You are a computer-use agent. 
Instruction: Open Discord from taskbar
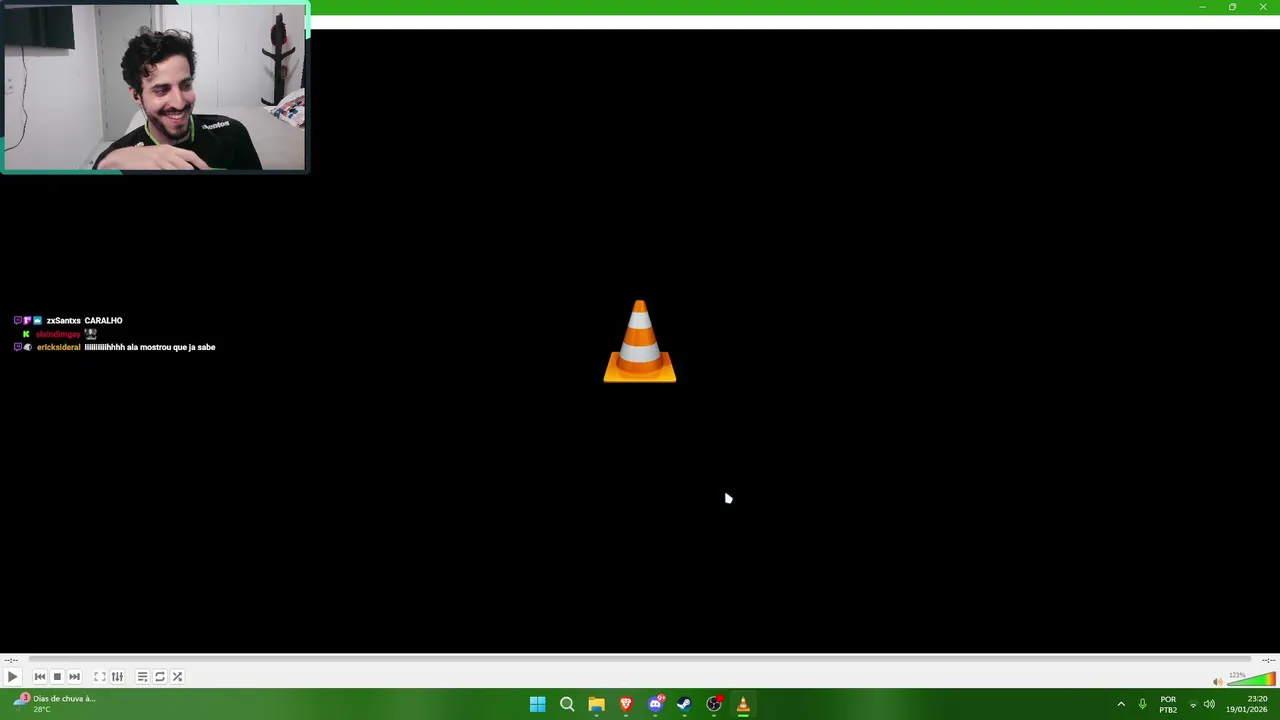click(655, 705)
